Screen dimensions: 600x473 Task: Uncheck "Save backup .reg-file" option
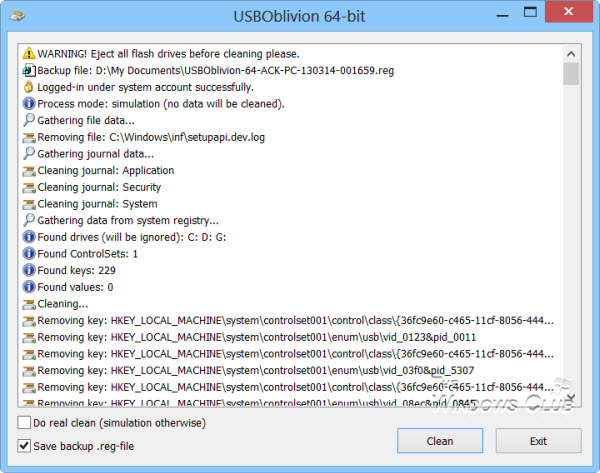point(24,446)
